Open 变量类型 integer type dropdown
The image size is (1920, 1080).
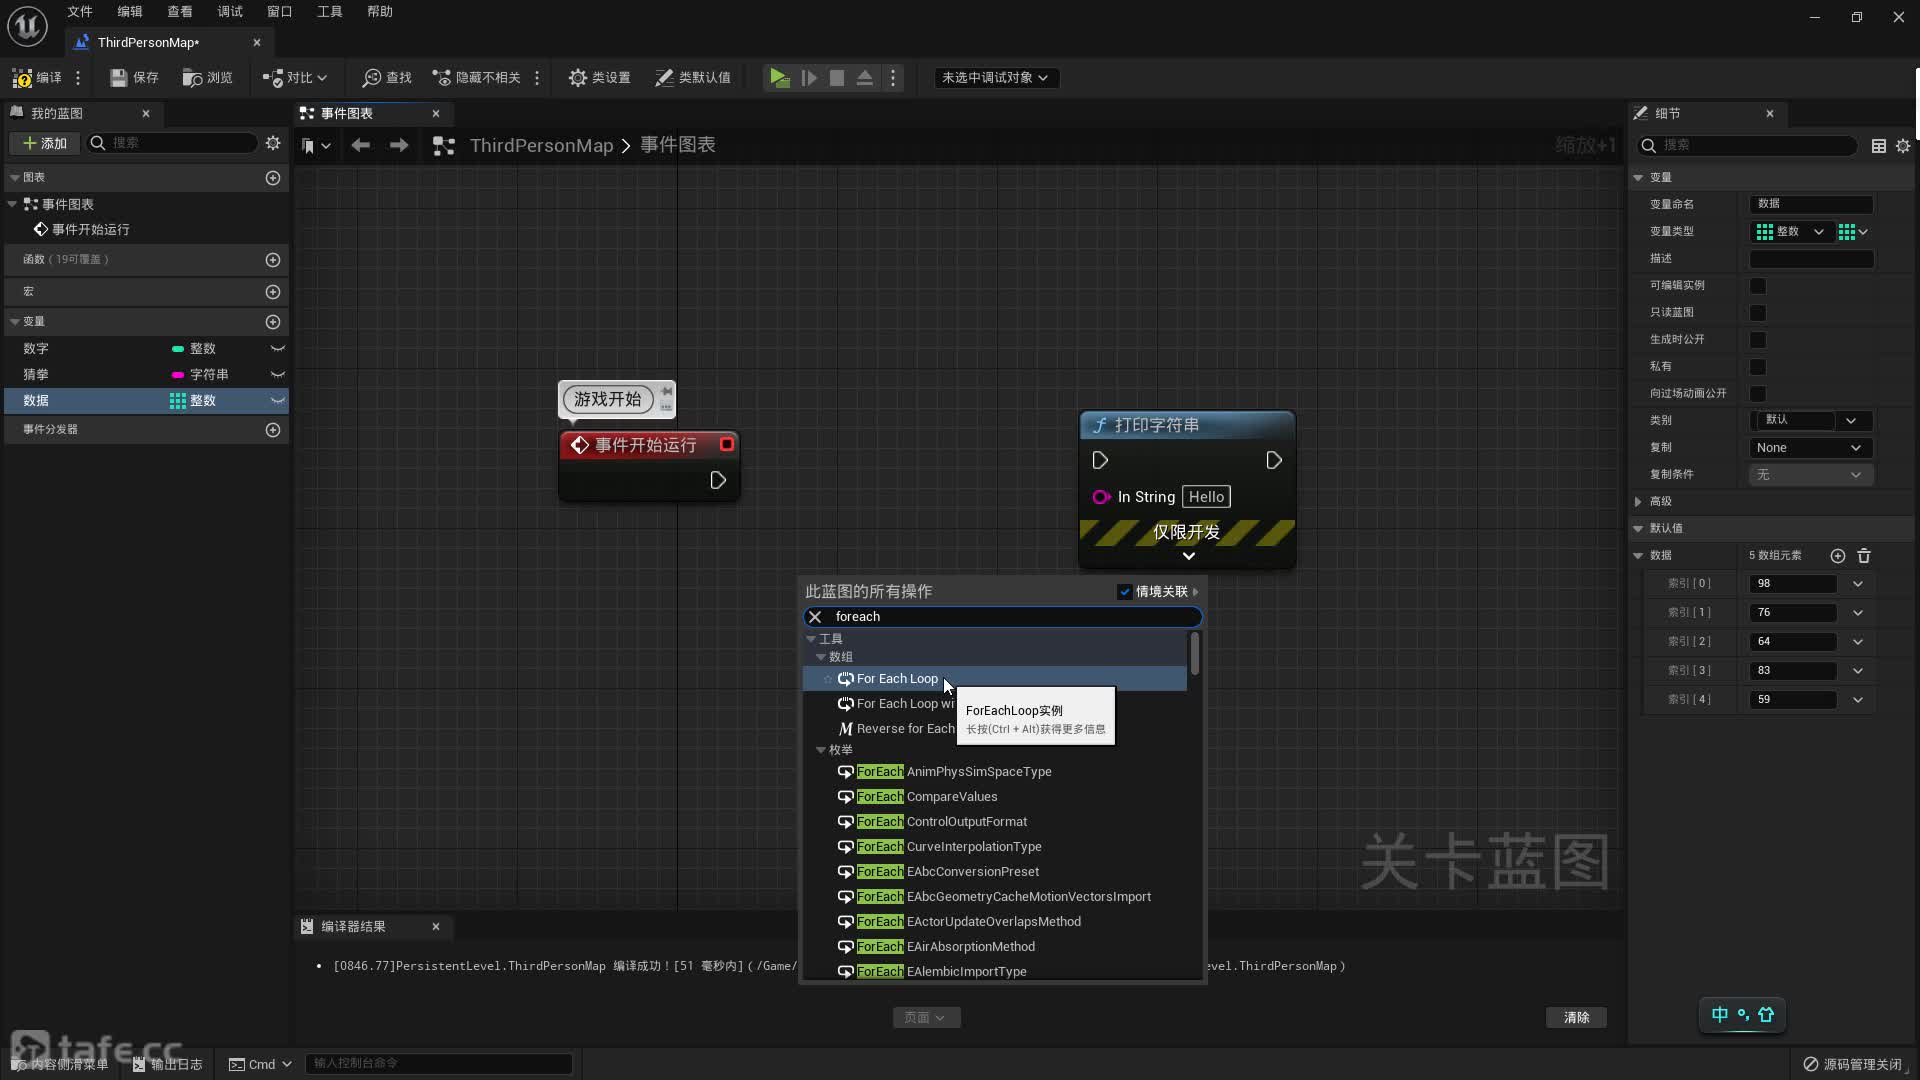(1790, 232)
